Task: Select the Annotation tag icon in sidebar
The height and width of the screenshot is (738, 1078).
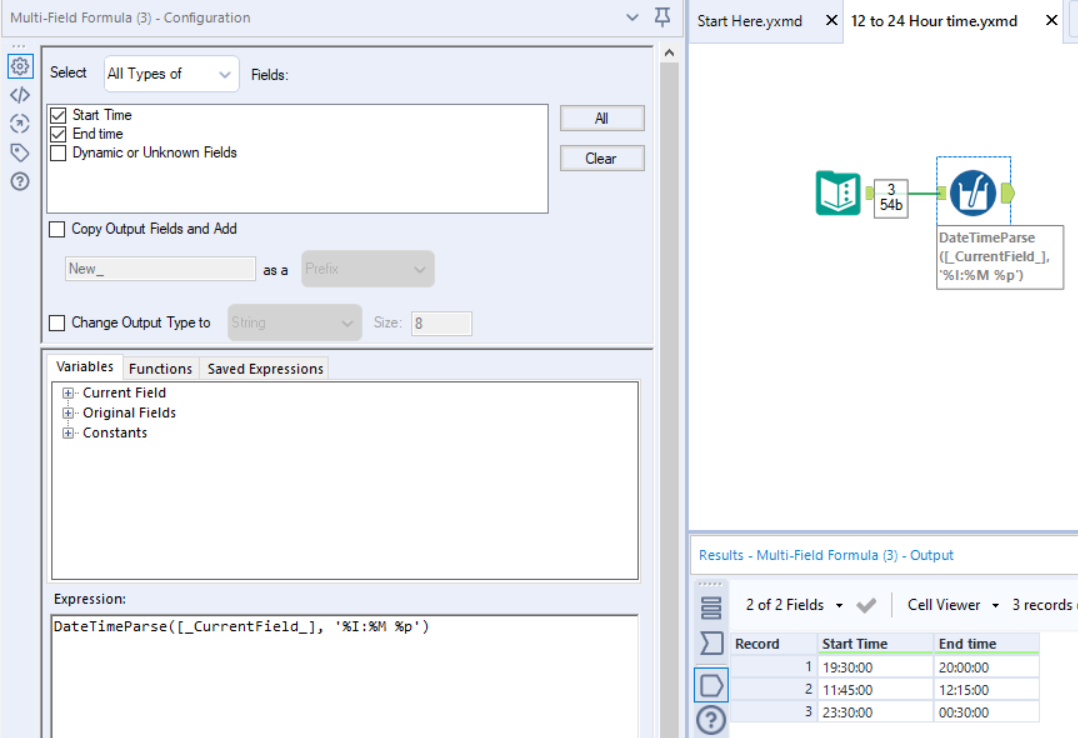Action: pos(20,152)
